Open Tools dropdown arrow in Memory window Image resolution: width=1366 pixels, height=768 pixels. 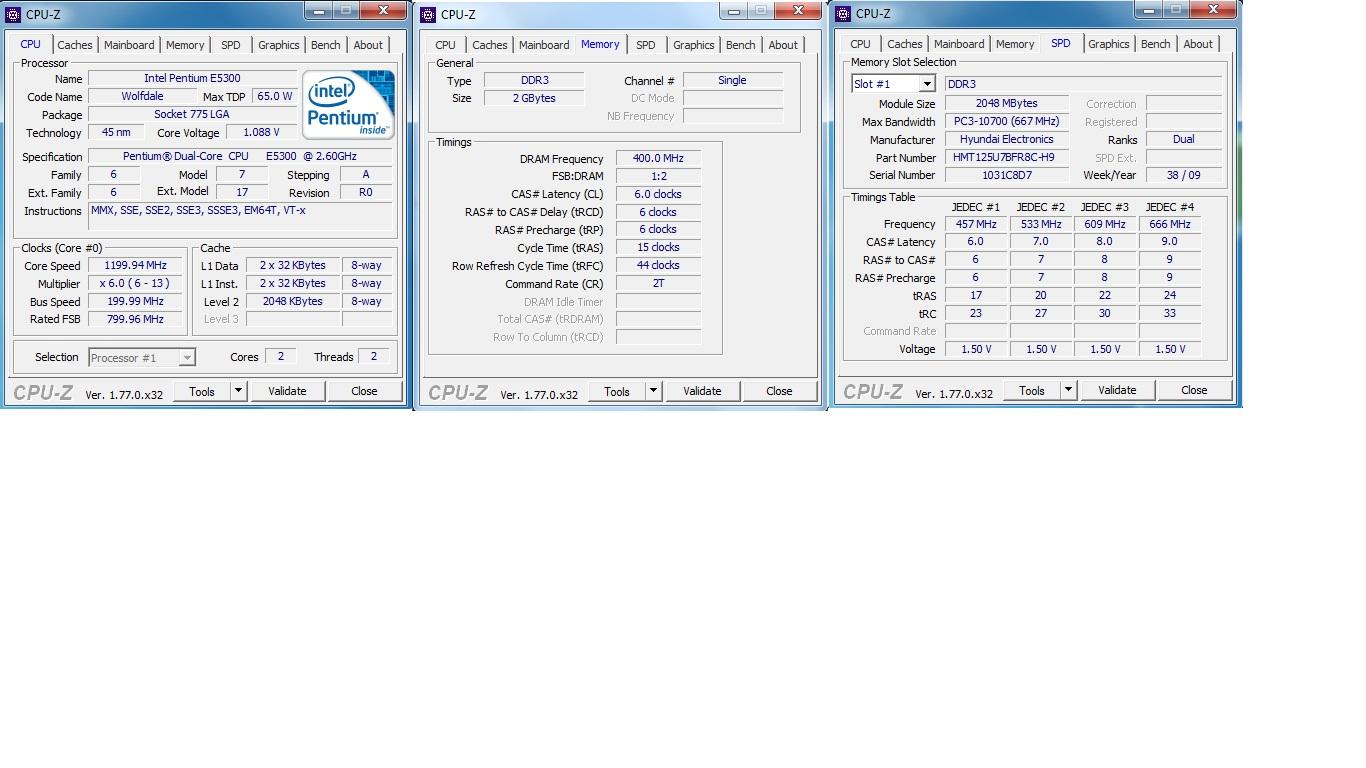[653, 391]
